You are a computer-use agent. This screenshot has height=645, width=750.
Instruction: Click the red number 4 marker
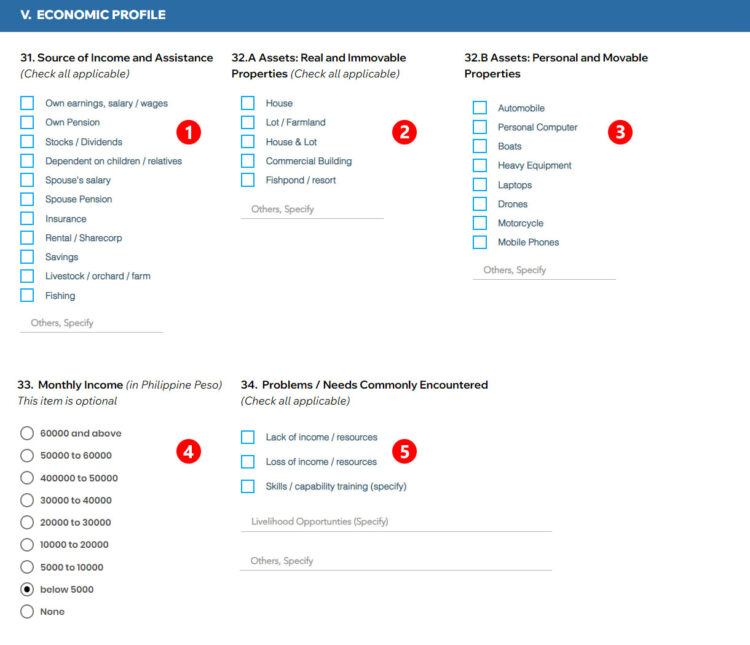(188, 452)
